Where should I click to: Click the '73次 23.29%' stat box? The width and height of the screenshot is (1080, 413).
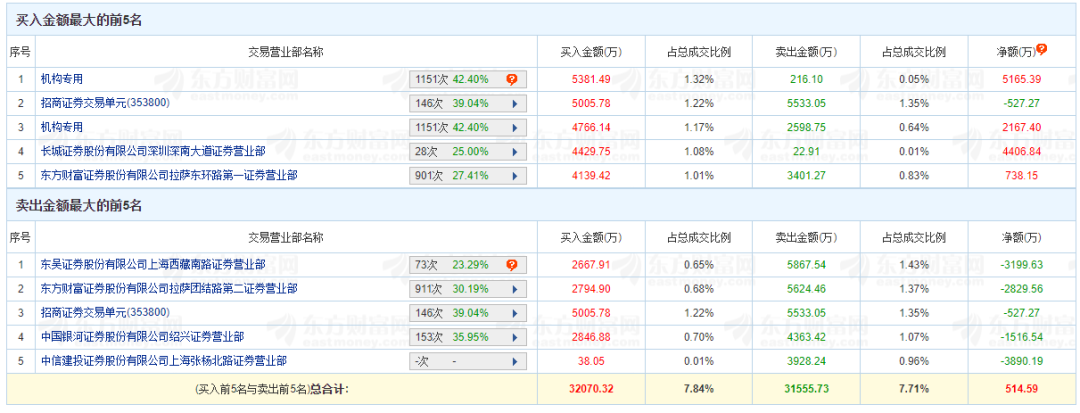pyautogui.click(x=468, y=264)
